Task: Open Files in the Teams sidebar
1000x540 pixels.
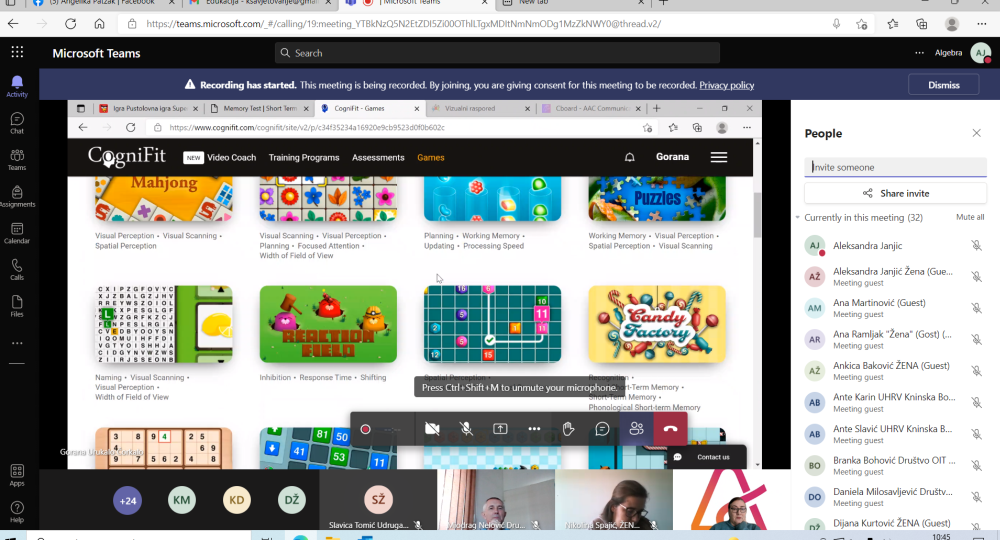Action: [17, 306]
